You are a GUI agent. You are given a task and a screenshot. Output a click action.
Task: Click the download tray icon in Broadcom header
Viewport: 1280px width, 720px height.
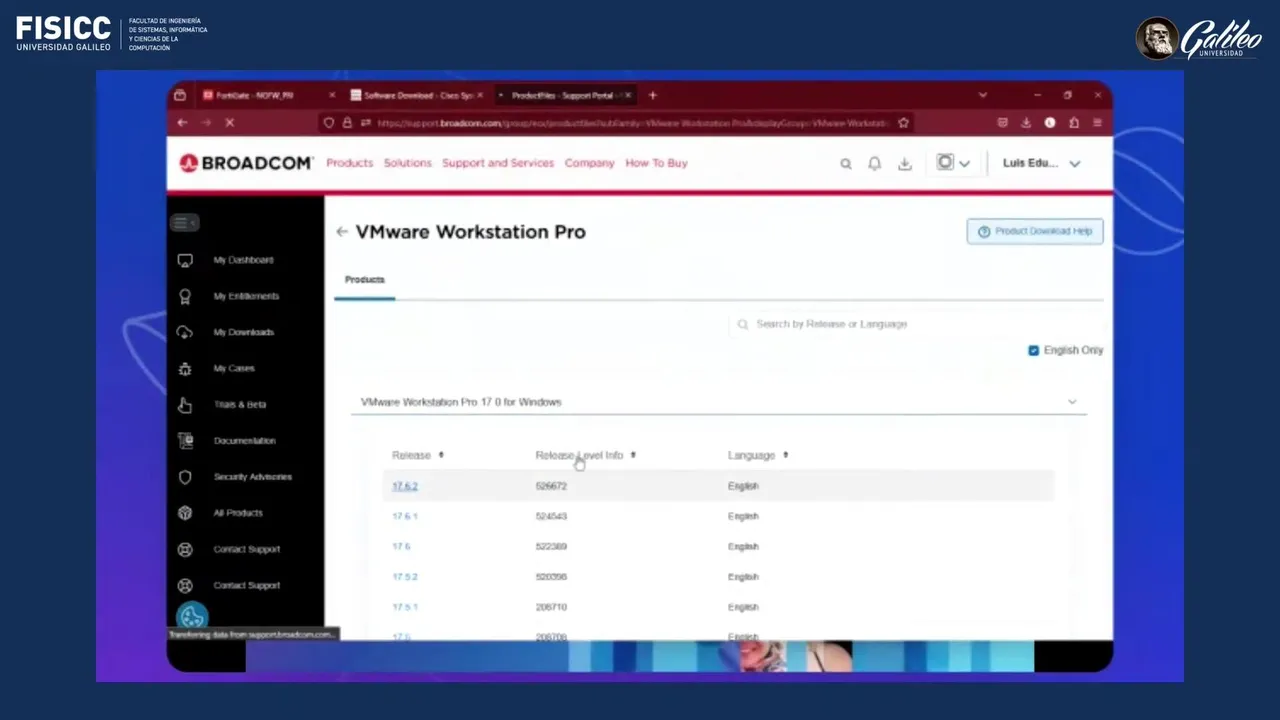coord(905,164)
